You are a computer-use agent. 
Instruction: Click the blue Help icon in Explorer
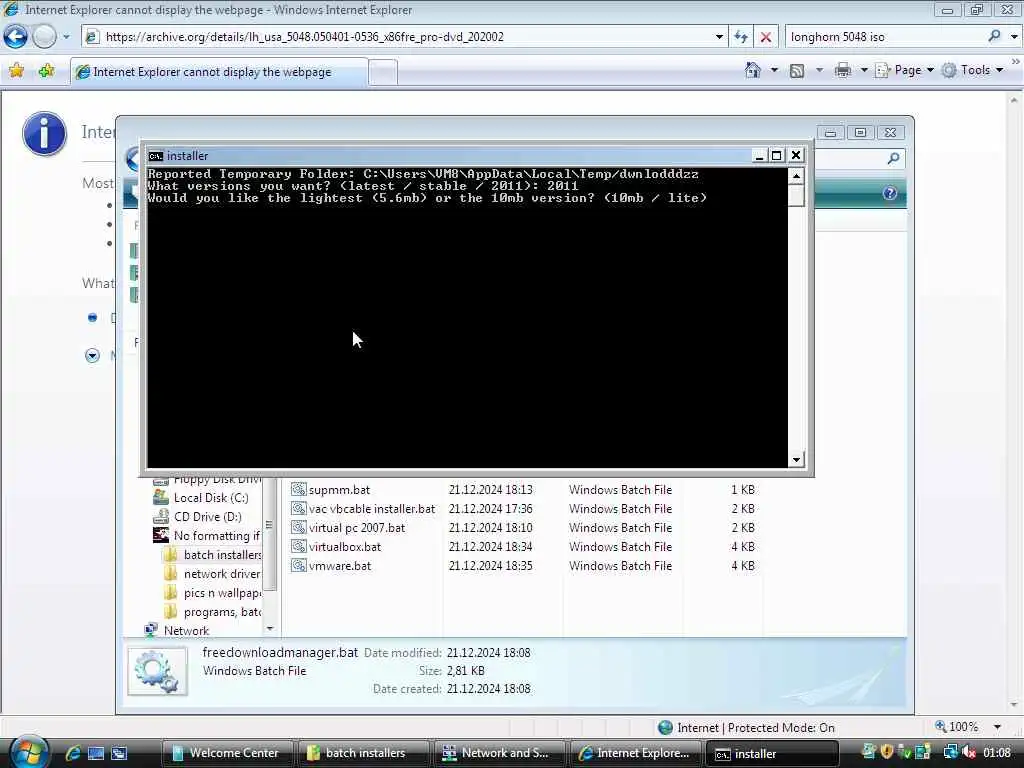click(889, 193)
